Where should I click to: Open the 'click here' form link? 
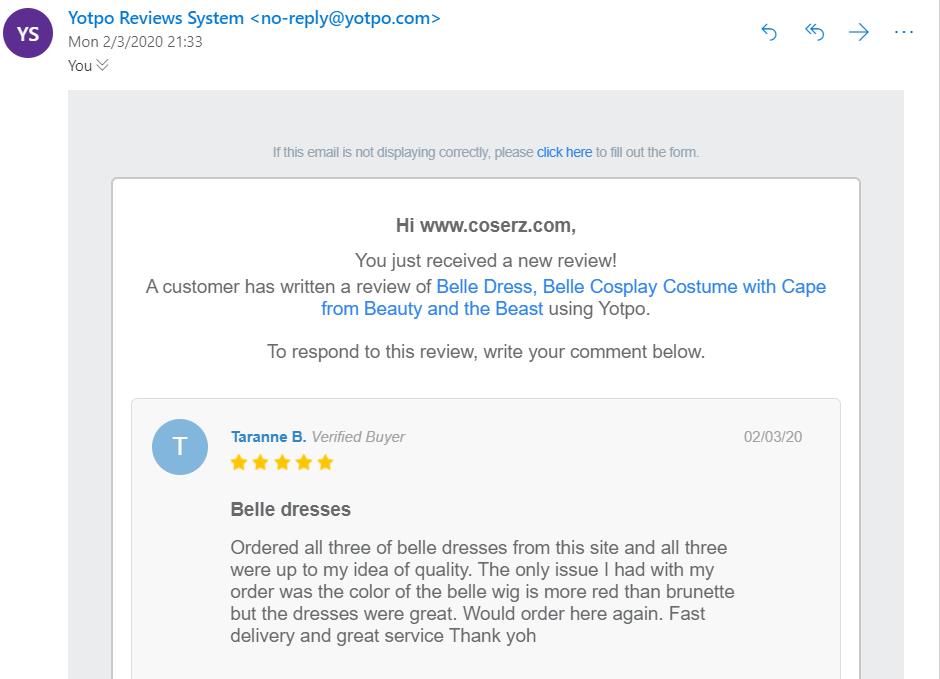click(564, 153)
